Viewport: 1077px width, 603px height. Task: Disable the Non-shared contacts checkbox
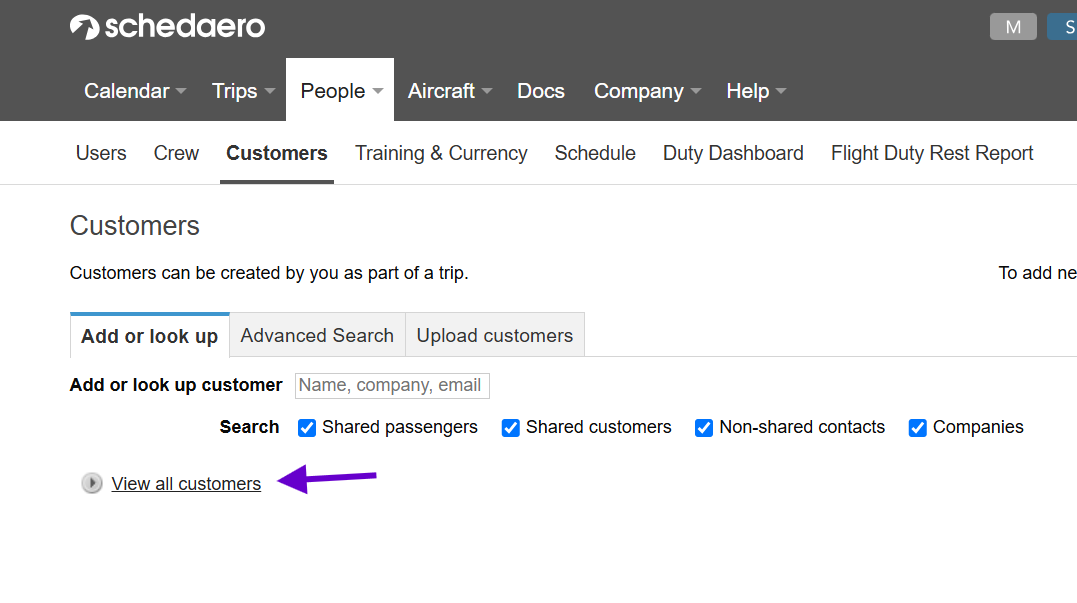[x=704, y=428]
